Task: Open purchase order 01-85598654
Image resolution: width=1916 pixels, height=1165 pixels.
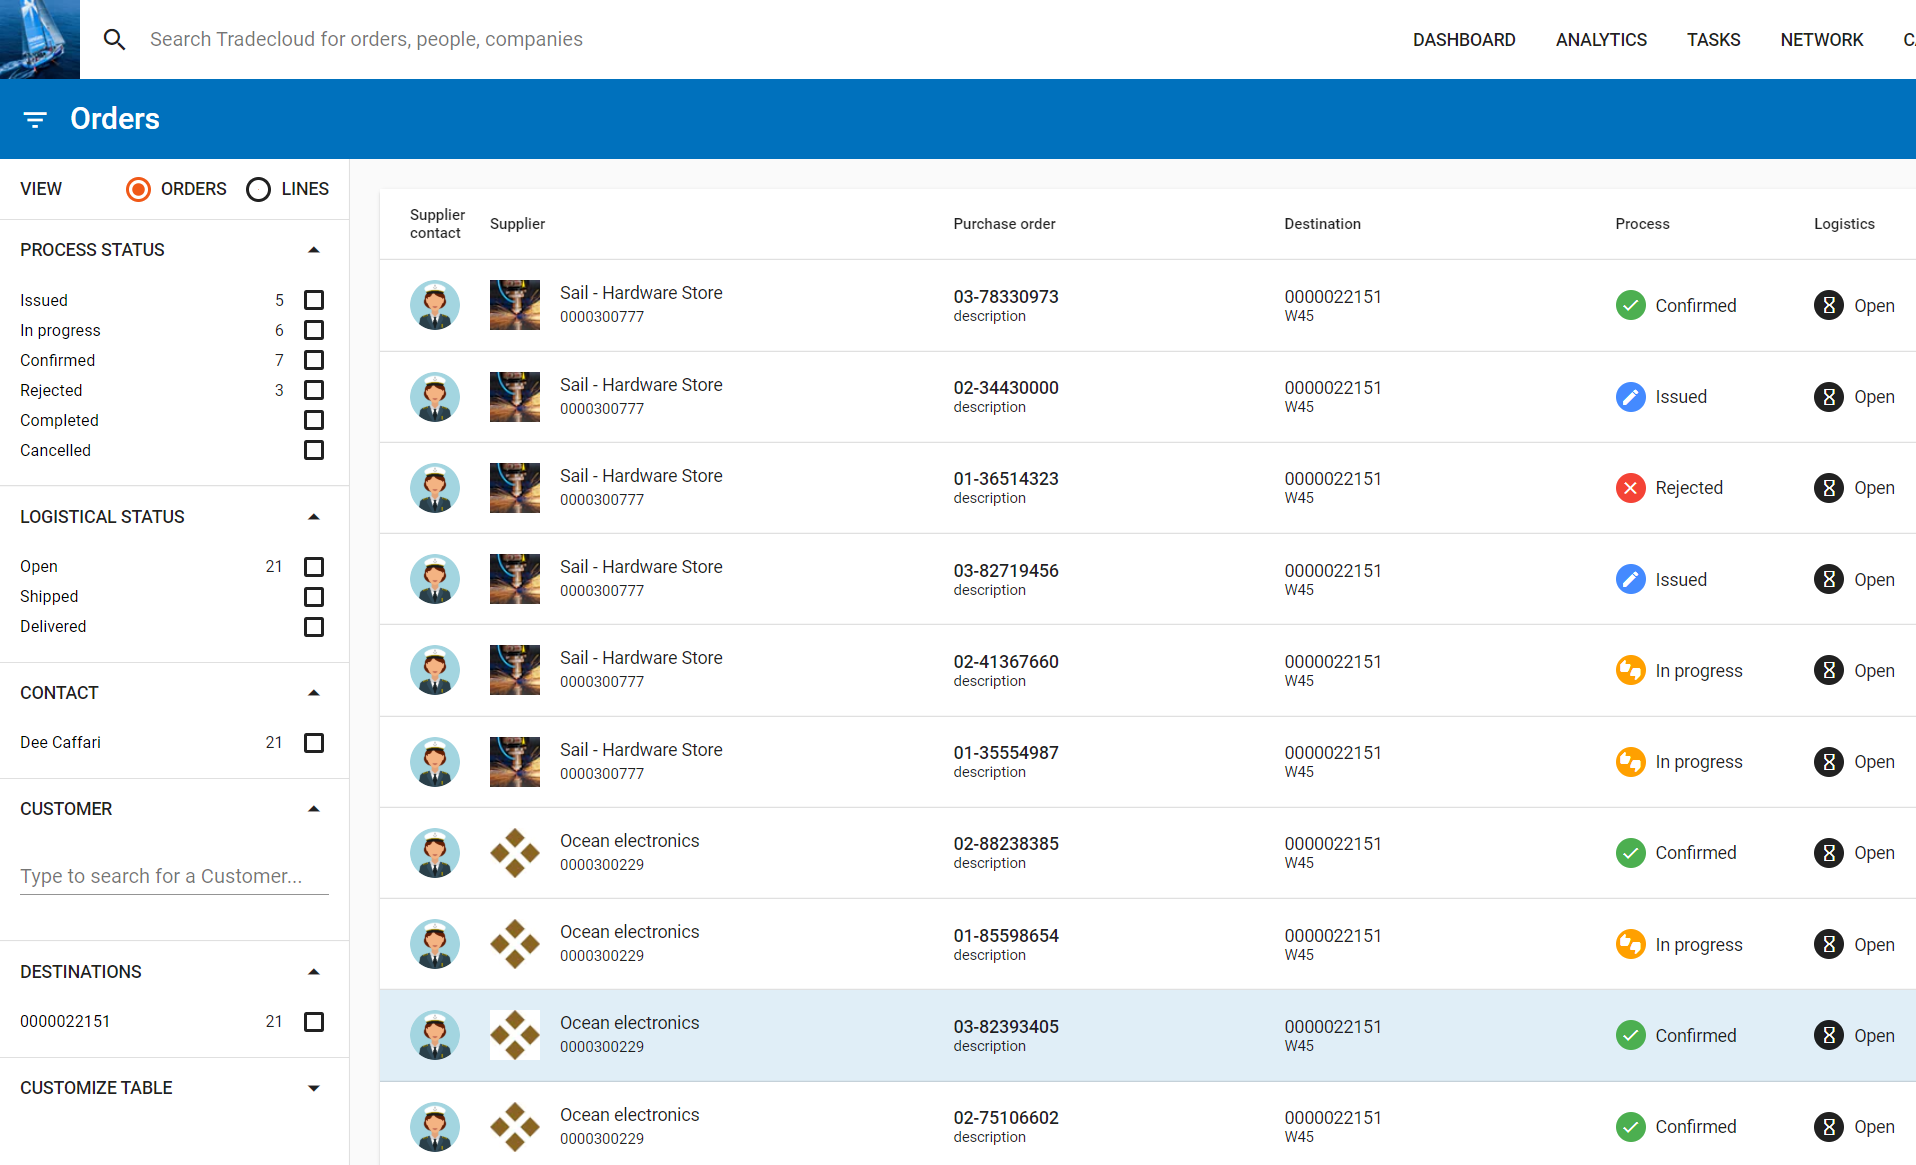Action: pyautogui.click(x=1006, y=935)
